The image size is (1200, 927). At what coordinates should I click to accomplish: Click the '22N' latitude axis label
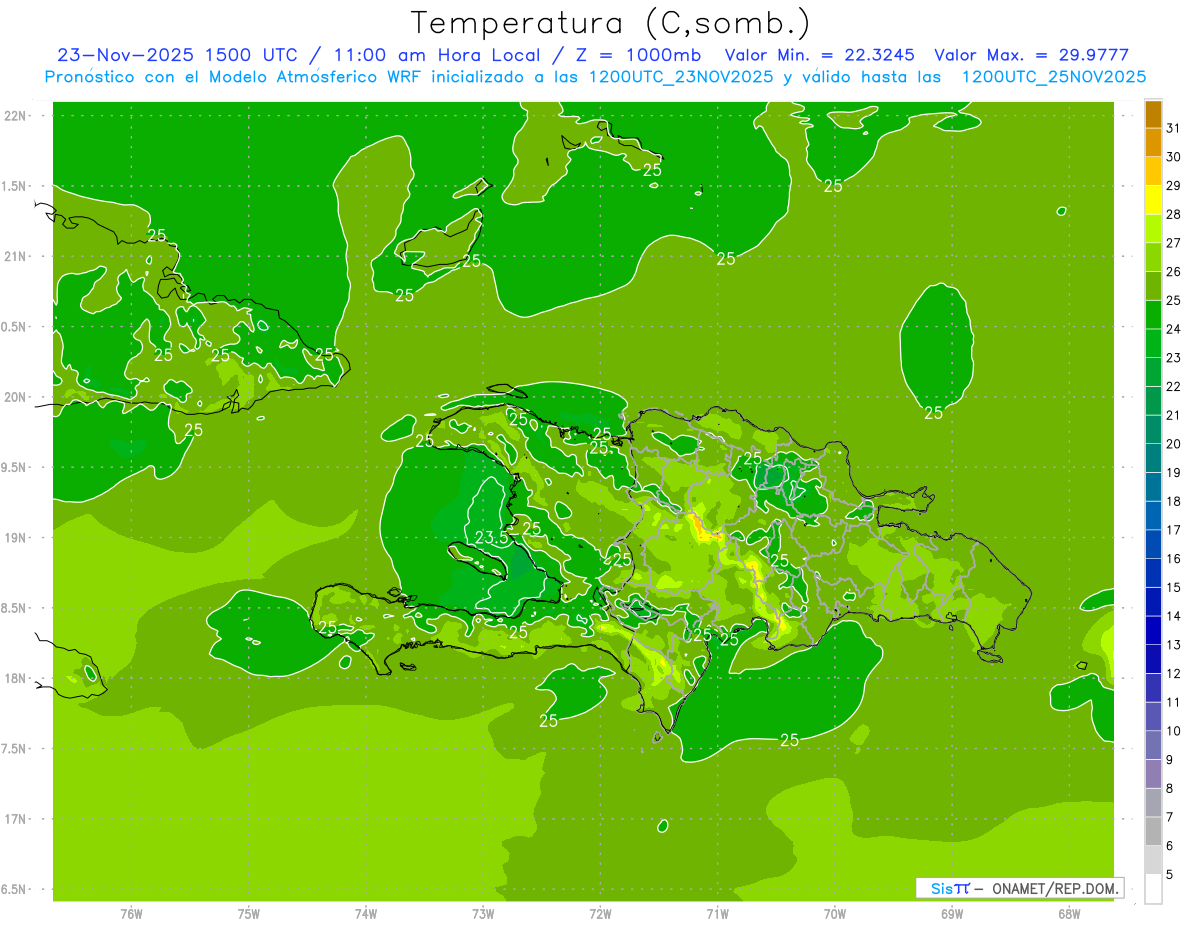tap(15, 116)
